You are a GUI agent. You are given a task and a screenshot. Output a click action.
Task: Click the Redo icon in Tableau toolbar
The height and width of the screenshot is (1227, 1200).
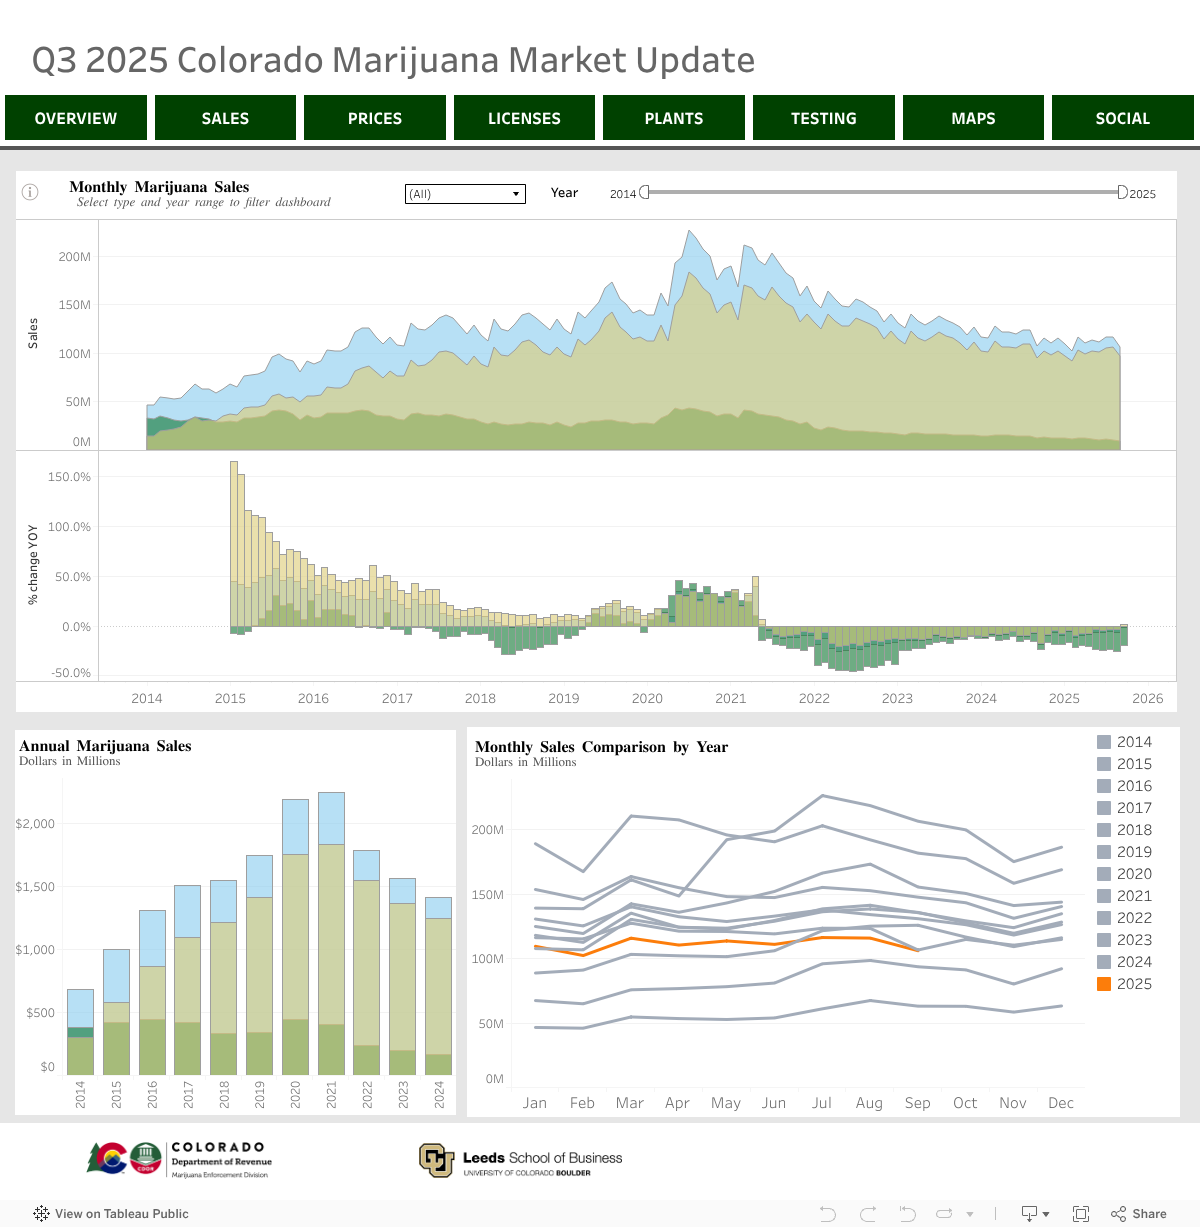tap(868, 1213)
